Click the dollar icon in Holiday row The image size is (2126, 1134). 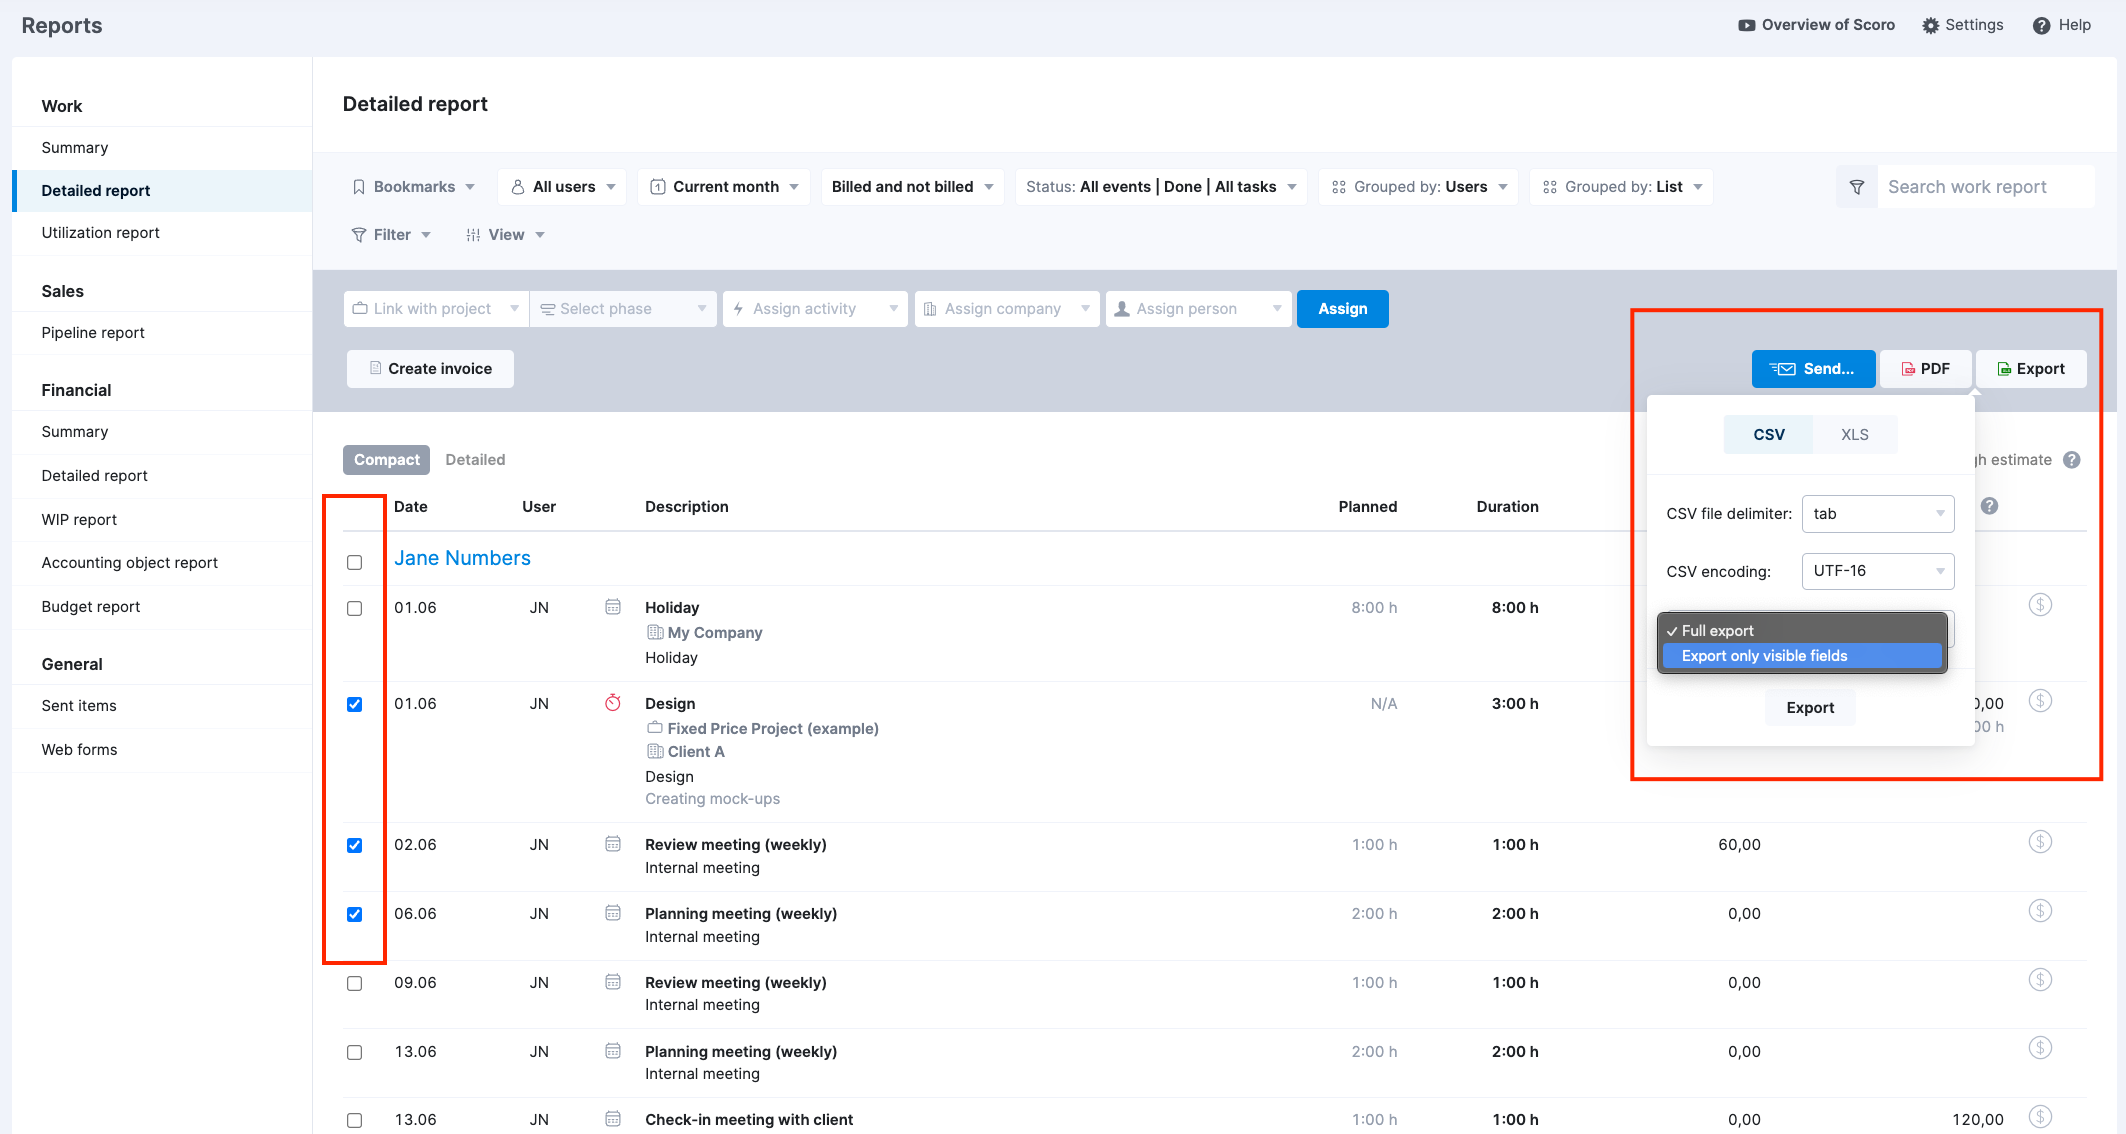2040,605
